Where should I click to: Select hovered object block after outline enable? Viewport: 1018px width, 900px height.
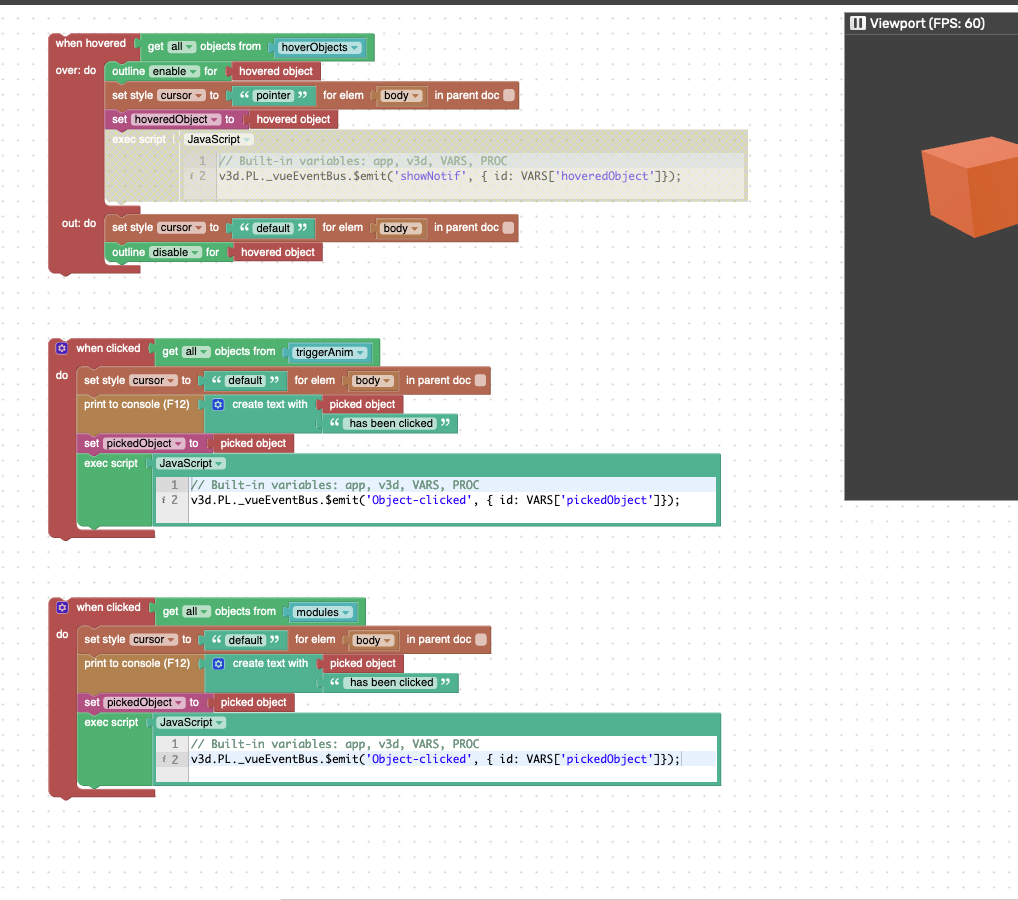275,71
